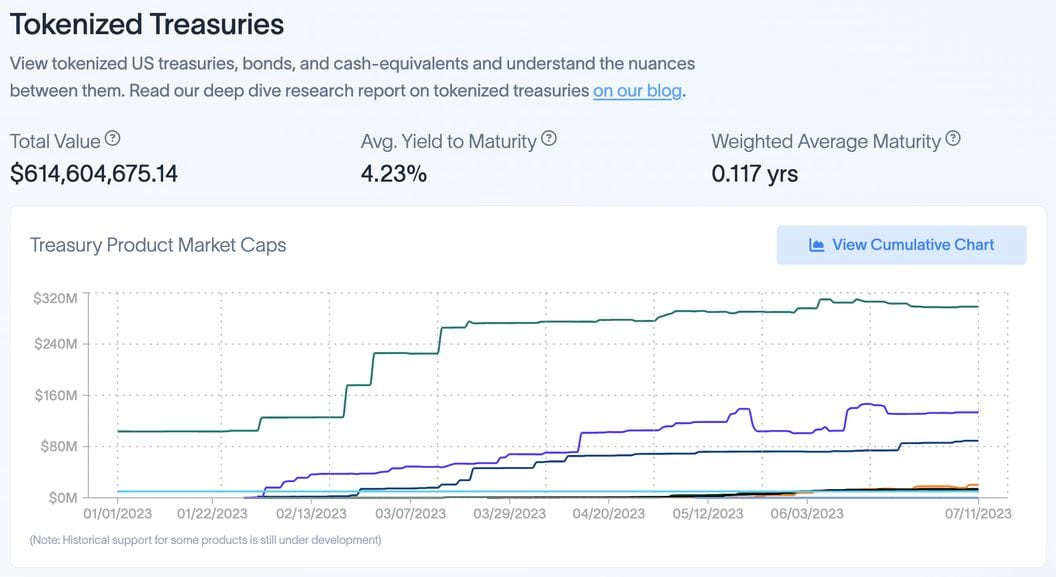Screen dimensions: 1056x577
Task: Click the Treasury Product Market Caps title
Action: (x=160, y=244)
